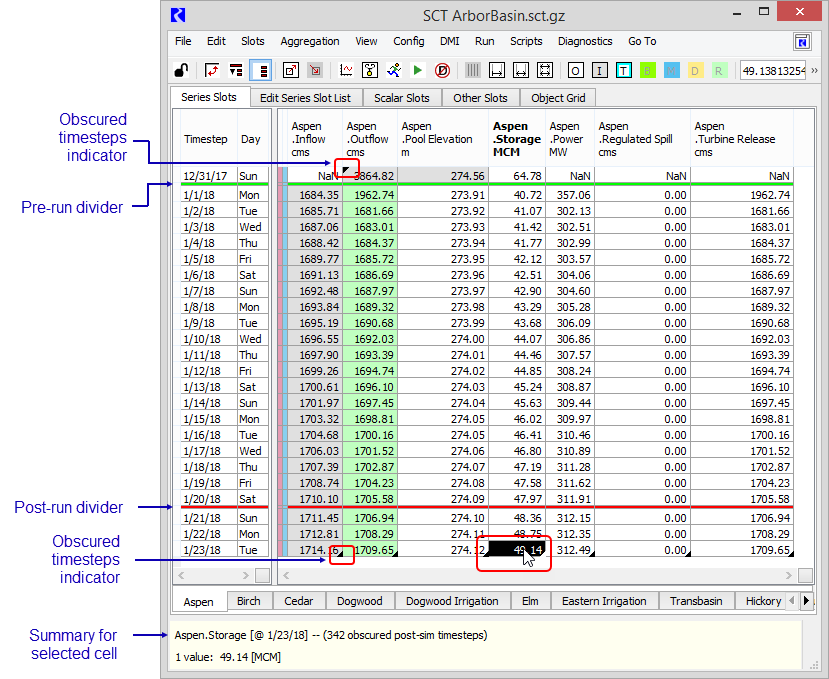
Task: Open the Aggregation menu
Action: pyautogui.click(x=310, y=42)
